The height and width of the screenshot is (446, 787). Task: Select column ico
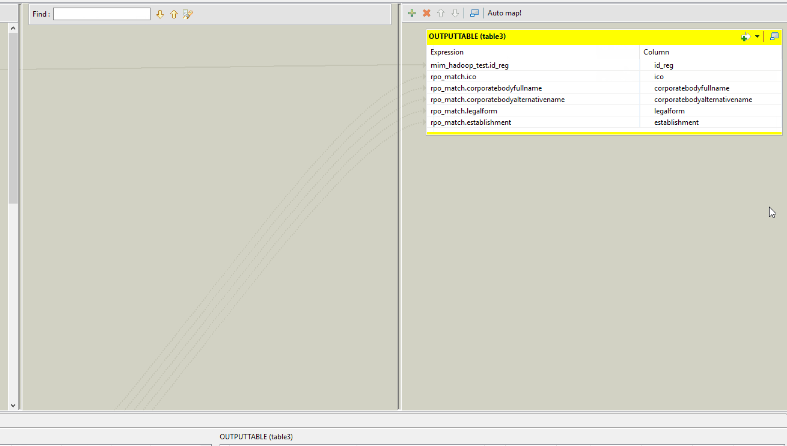coord(659,77)
